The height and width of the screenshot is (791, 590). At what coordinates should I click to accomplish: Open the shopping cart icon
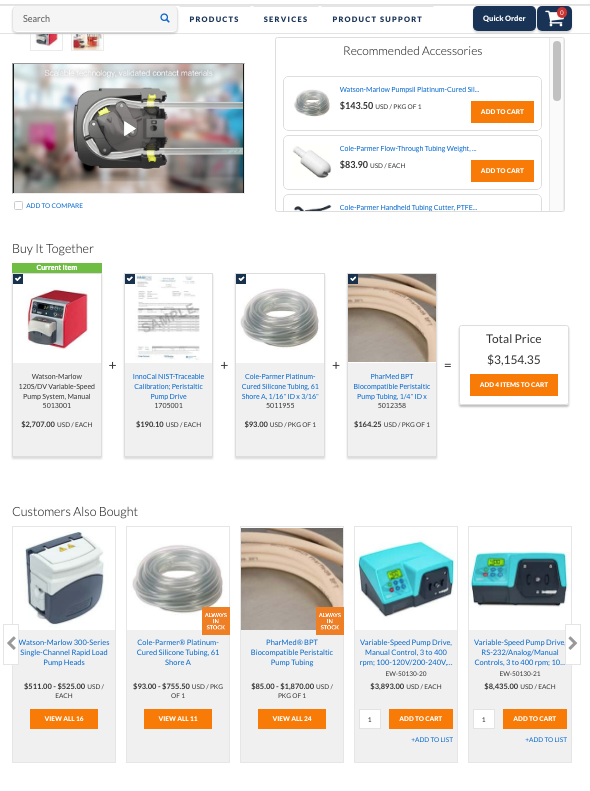click(554, 19)
